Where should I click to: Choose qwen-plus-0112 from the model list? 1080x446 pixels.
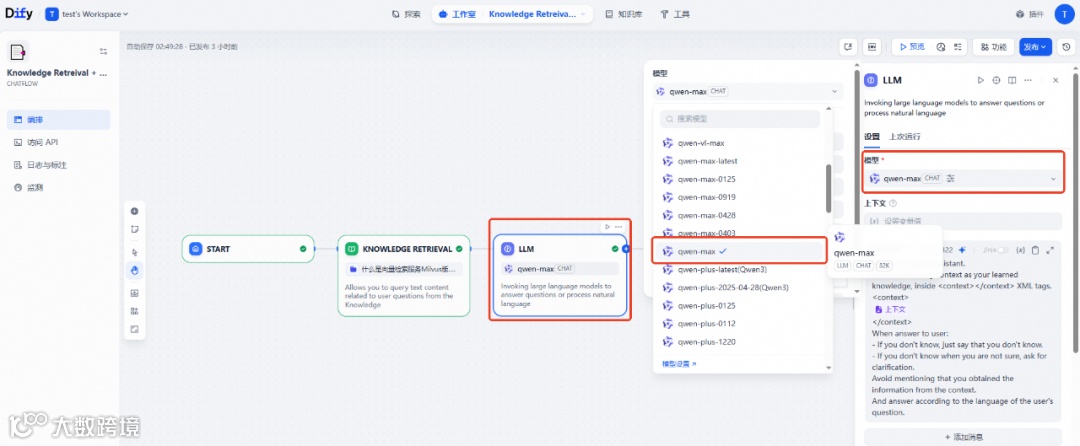[x=739, y=323]
